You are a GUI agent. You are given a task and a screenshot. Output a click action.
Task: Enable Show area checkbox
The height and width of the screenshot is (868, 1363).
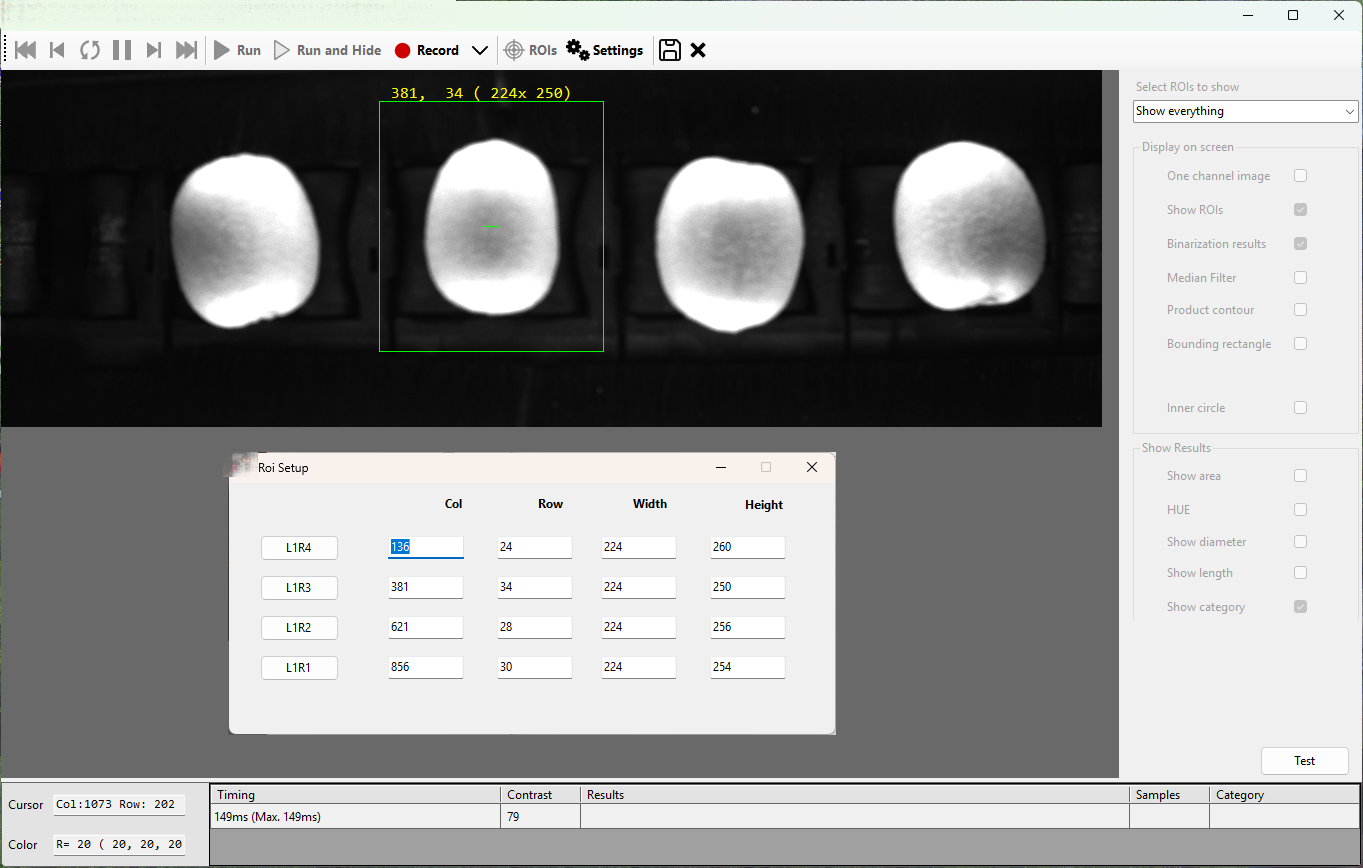1300,476
